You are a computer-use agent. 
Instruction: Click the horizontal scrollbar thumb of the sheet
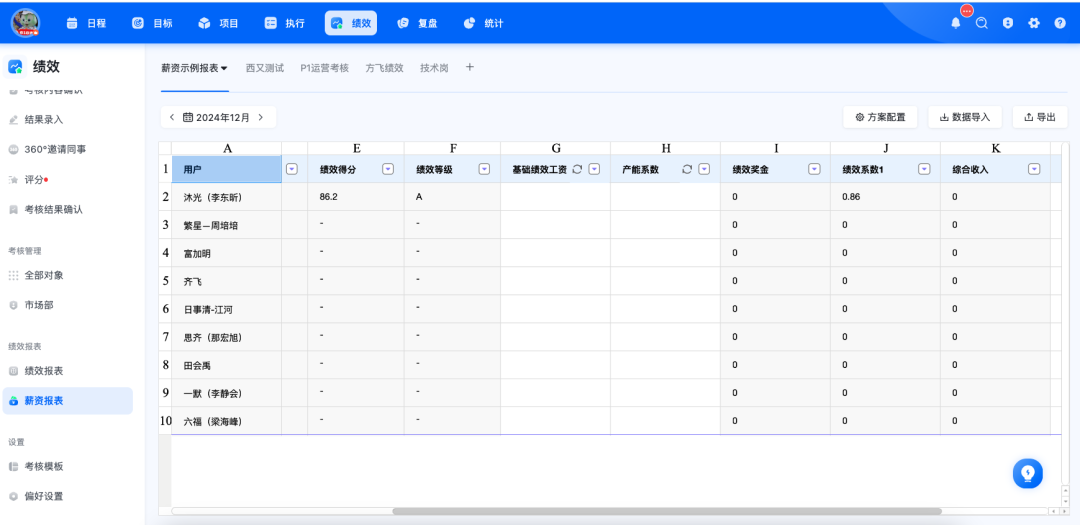667,511
